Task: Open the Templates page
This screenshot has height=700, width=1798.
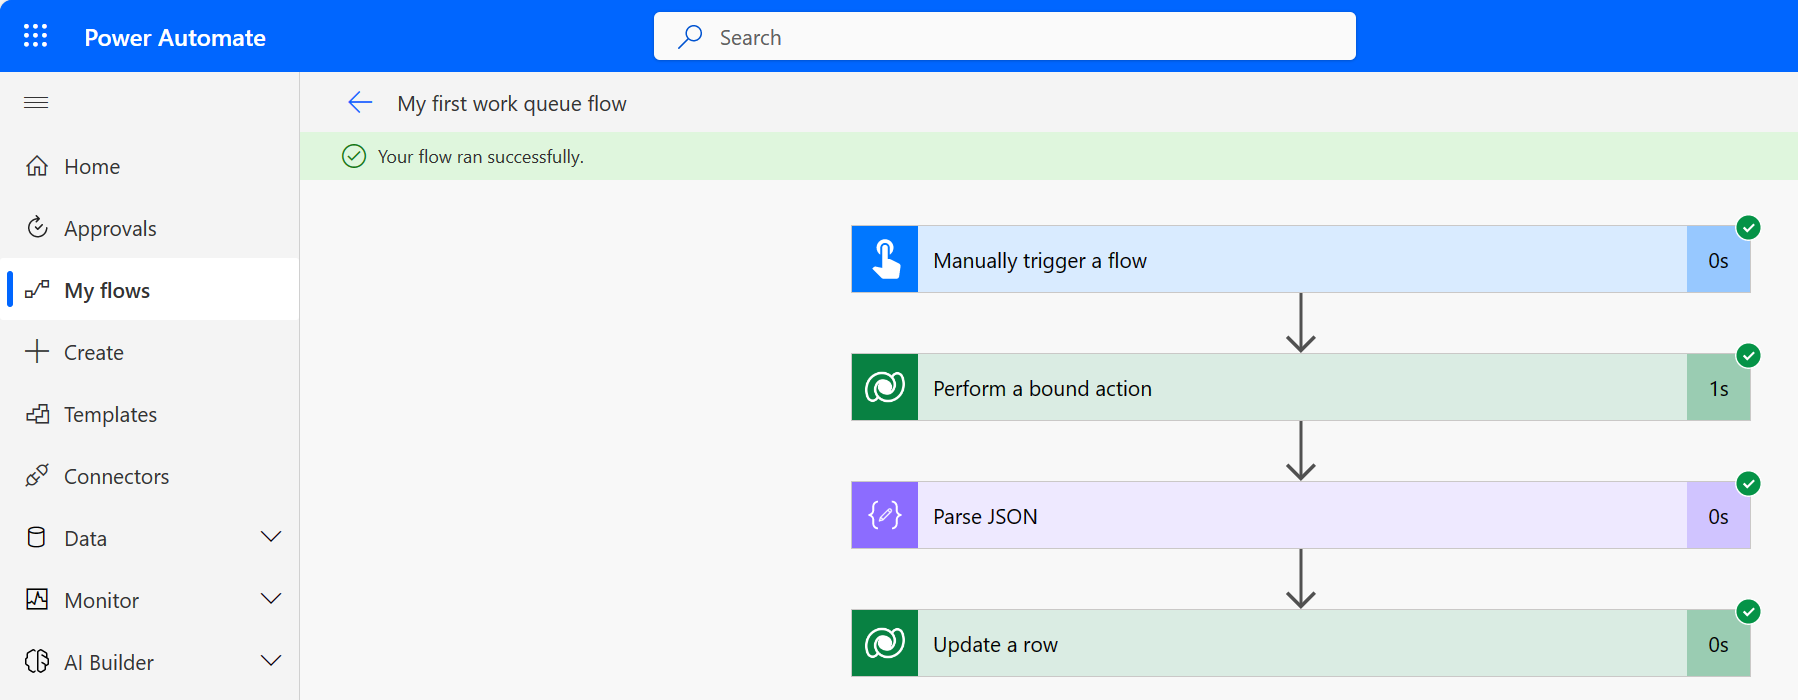Action: click(110, 415)
